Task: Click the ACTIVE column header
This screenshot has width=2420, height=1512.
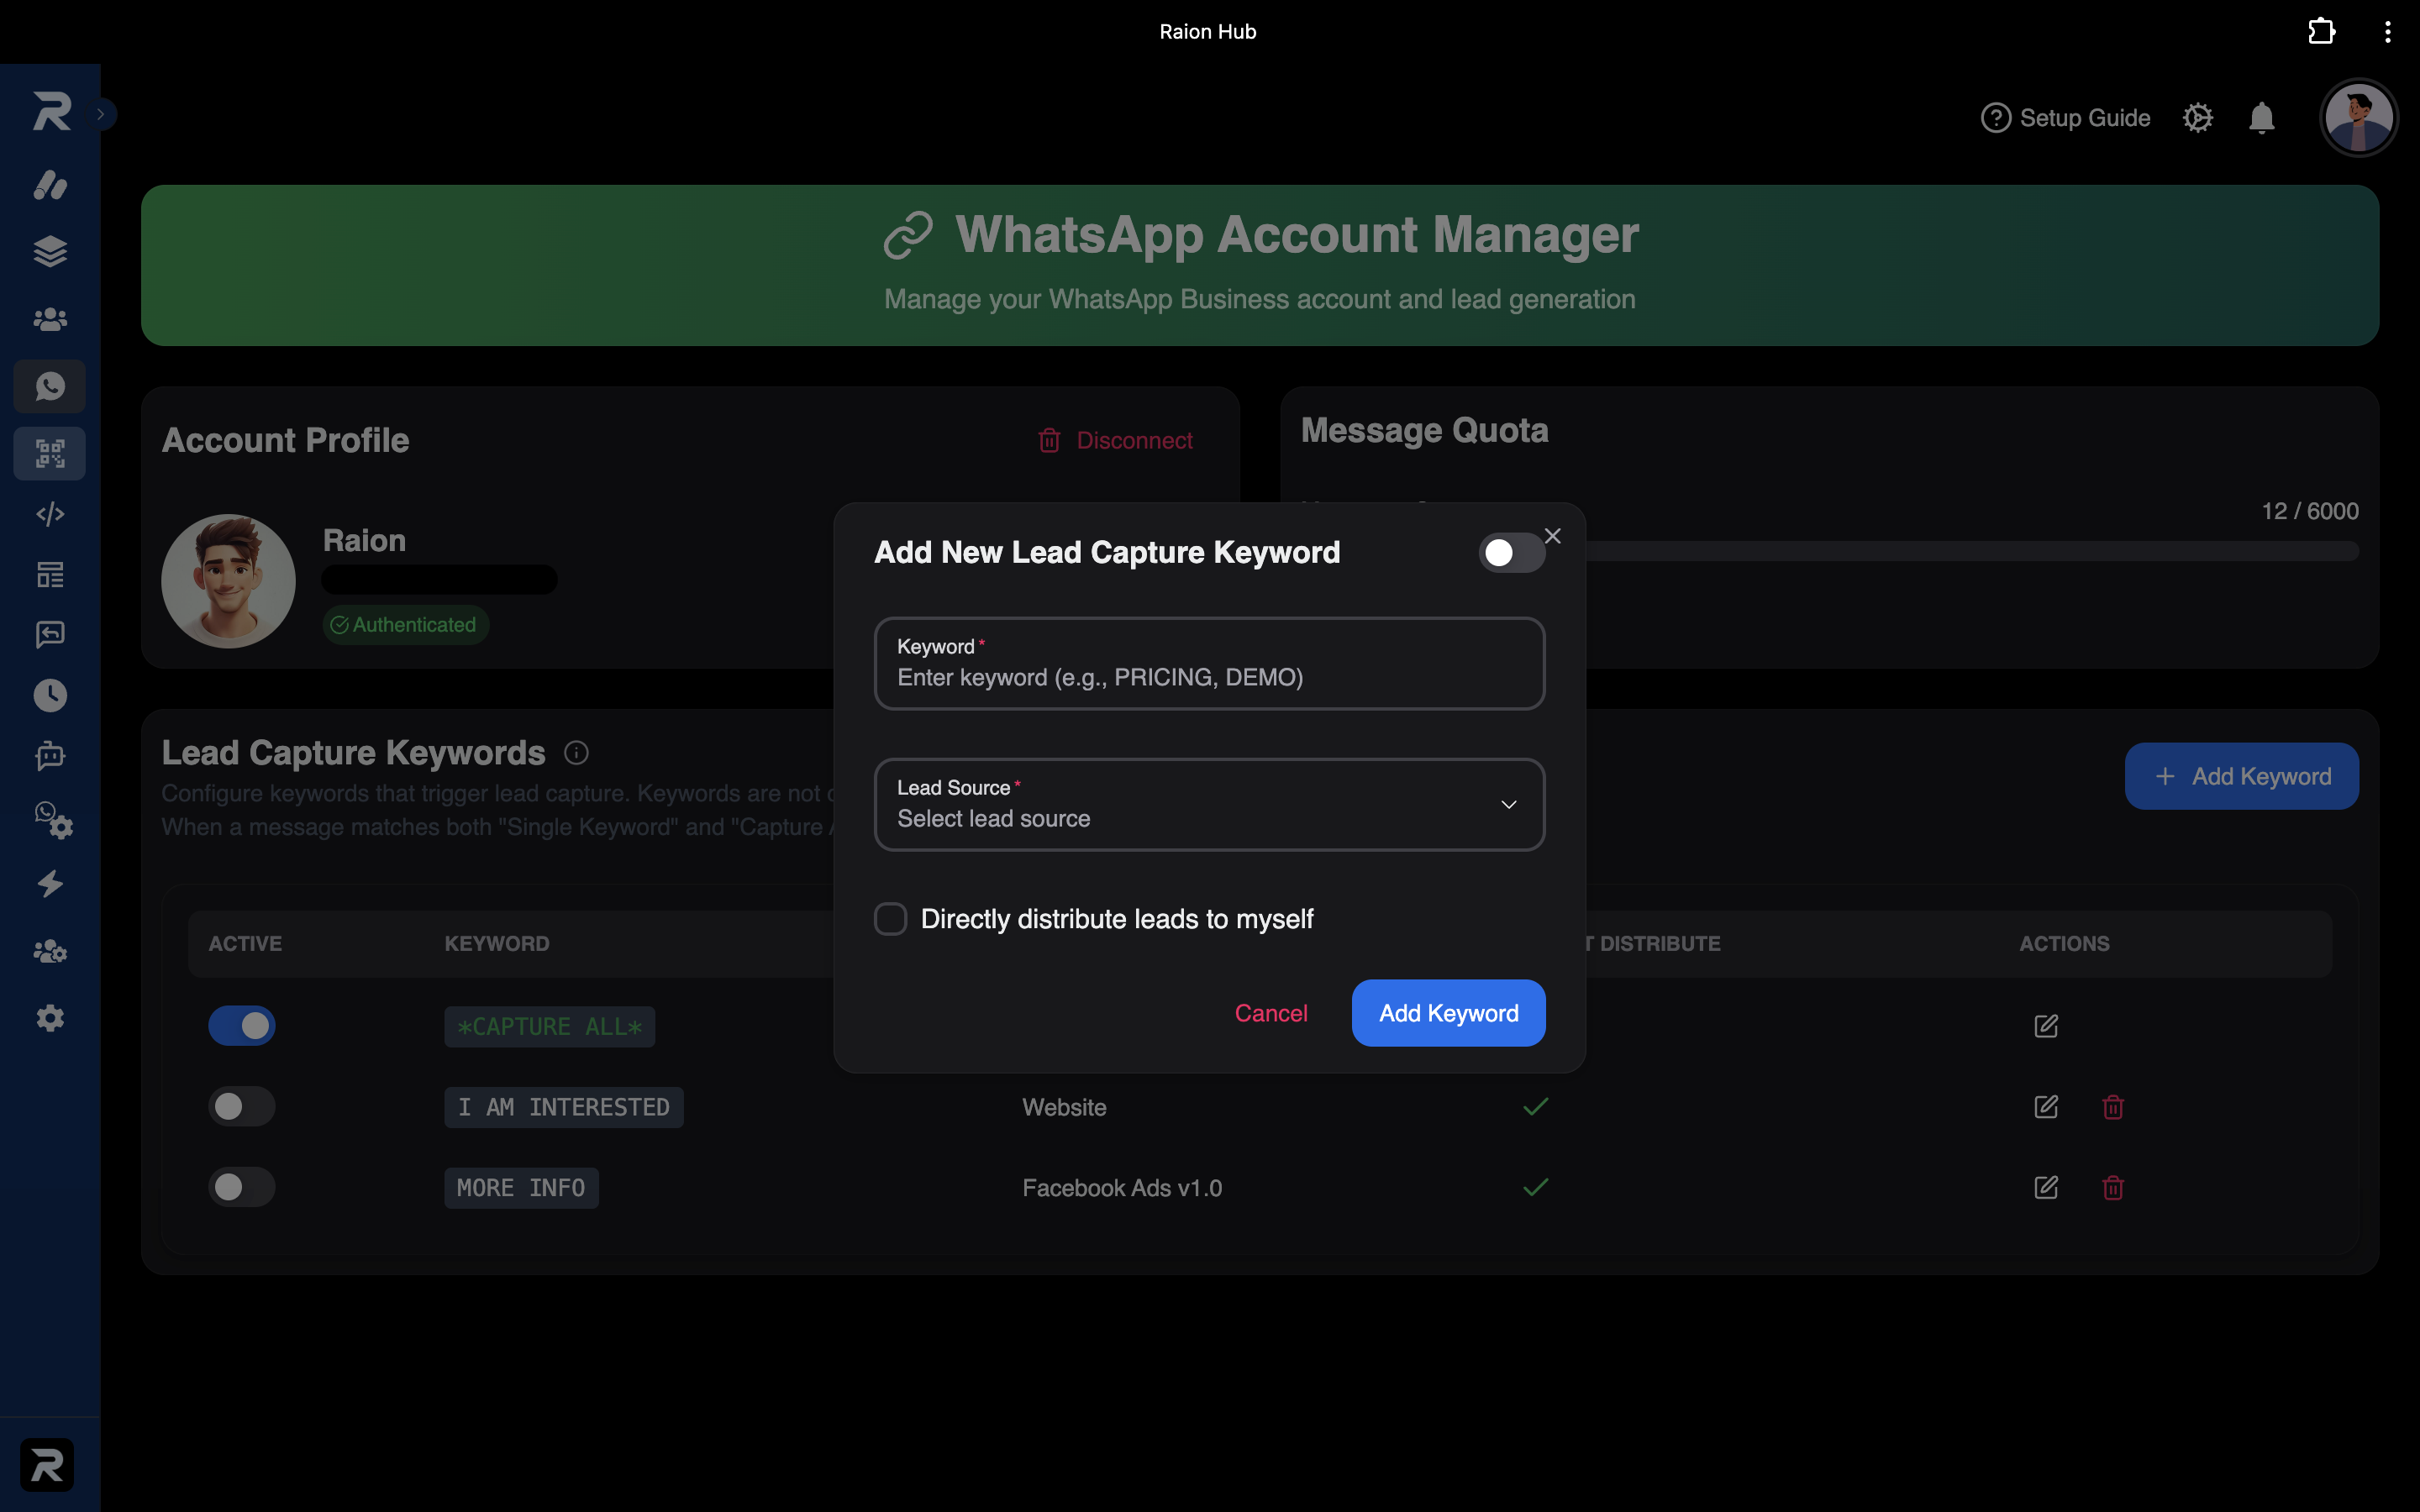Action: tap(245, 944)
